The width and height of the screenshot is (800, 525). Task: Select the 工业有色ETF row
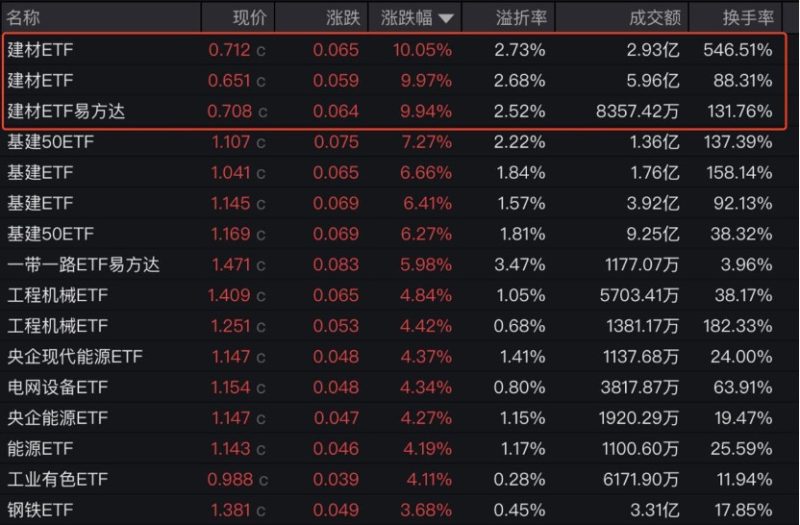(391, 479)
